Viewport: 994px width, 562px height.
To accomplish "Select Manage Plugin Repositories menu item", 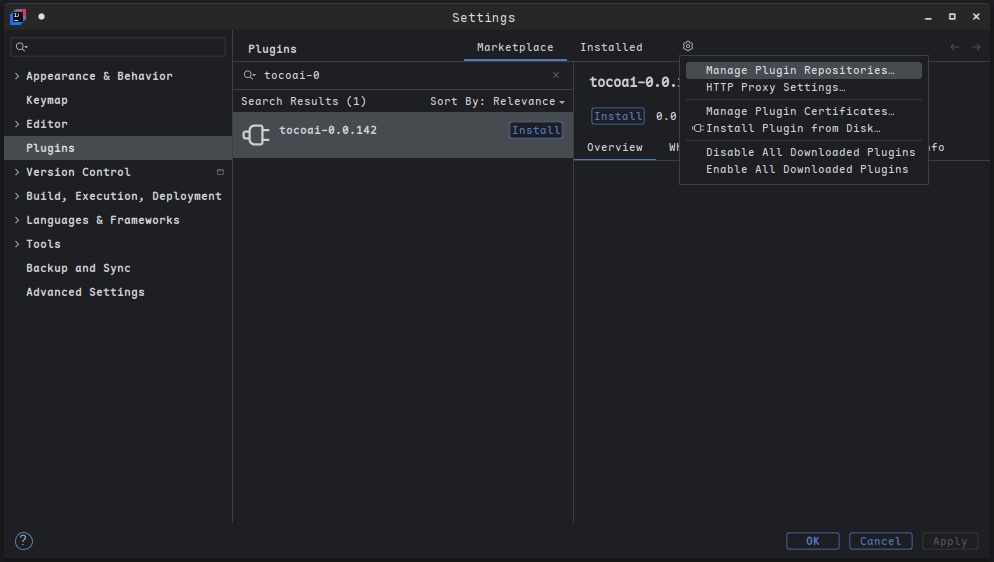I will (803, 70).
